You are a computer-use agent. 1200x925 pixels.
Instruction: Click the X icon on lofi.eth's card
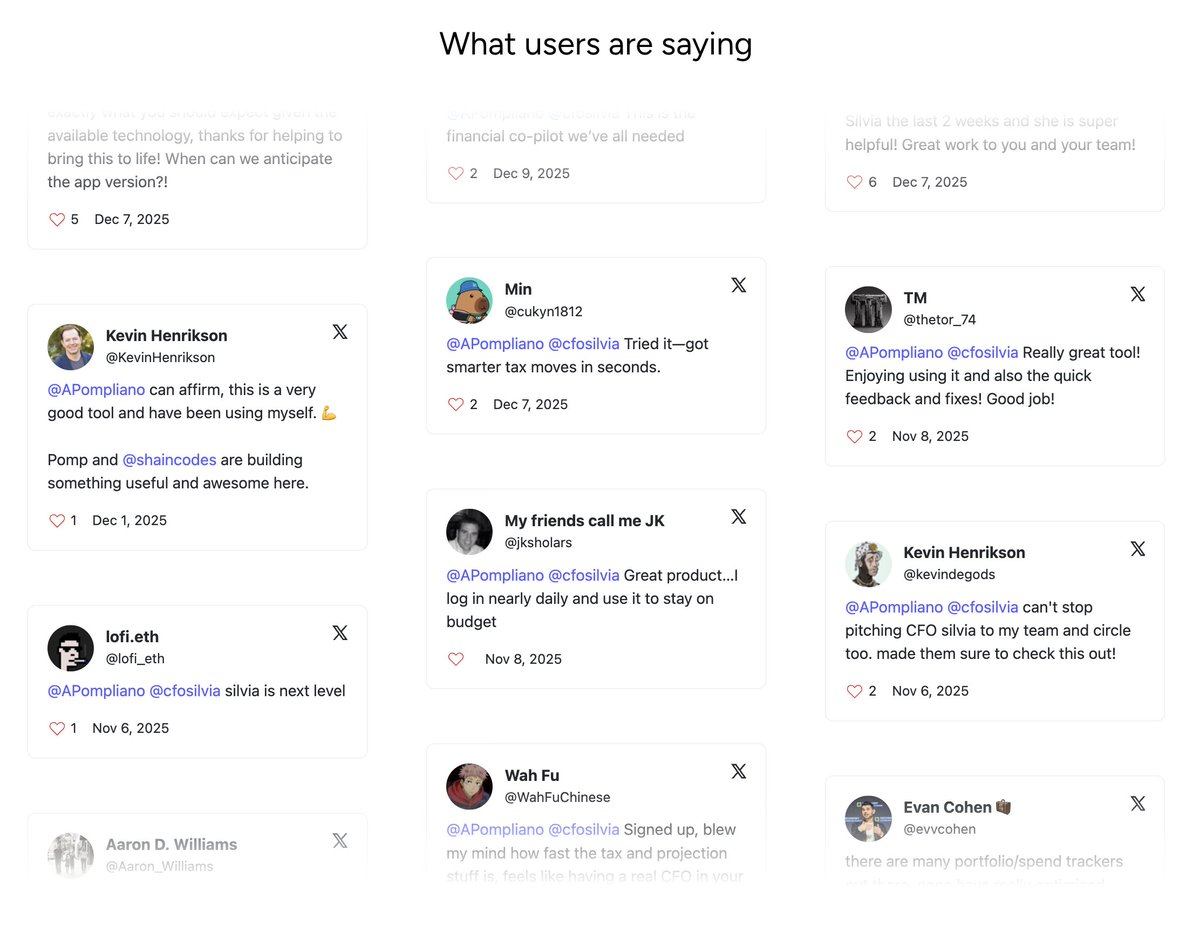[340, 633]
